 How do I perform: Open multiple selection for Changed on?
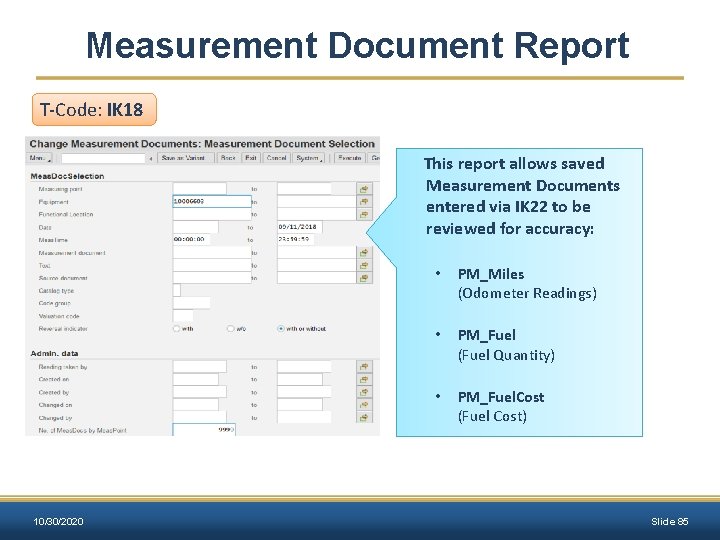tap(364, 405)
